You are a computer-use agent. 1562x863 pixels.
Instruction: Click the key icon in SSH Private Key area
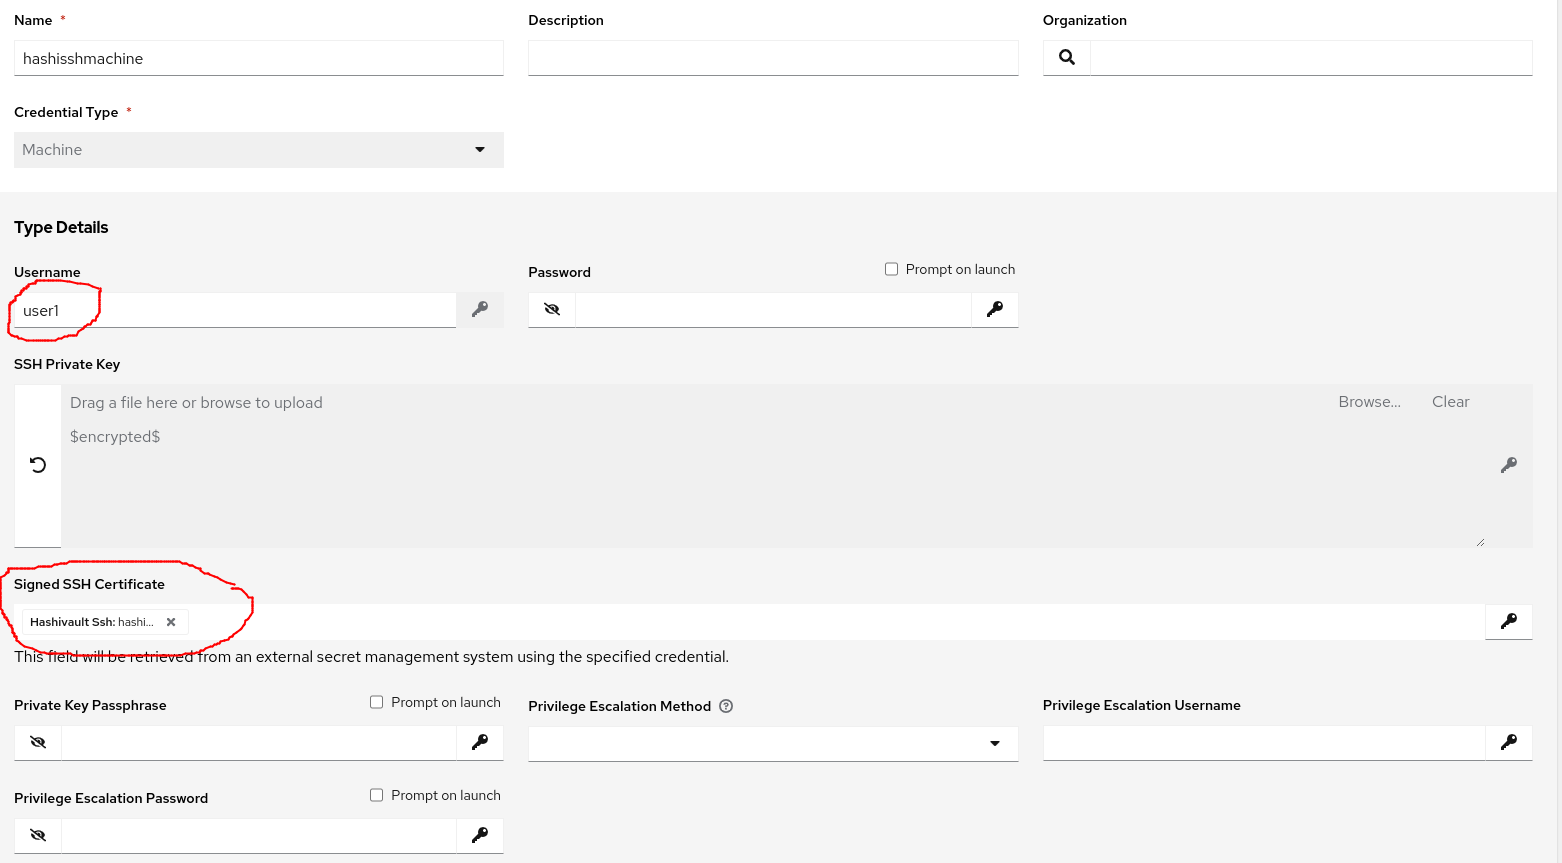(1509, 465)
